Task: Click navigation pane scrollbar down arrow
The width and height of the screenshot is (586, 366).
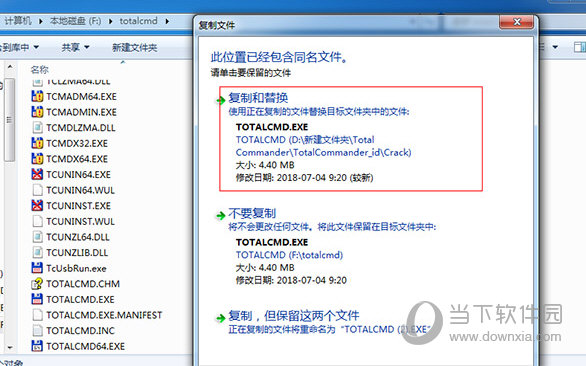Action: [10, 347]
